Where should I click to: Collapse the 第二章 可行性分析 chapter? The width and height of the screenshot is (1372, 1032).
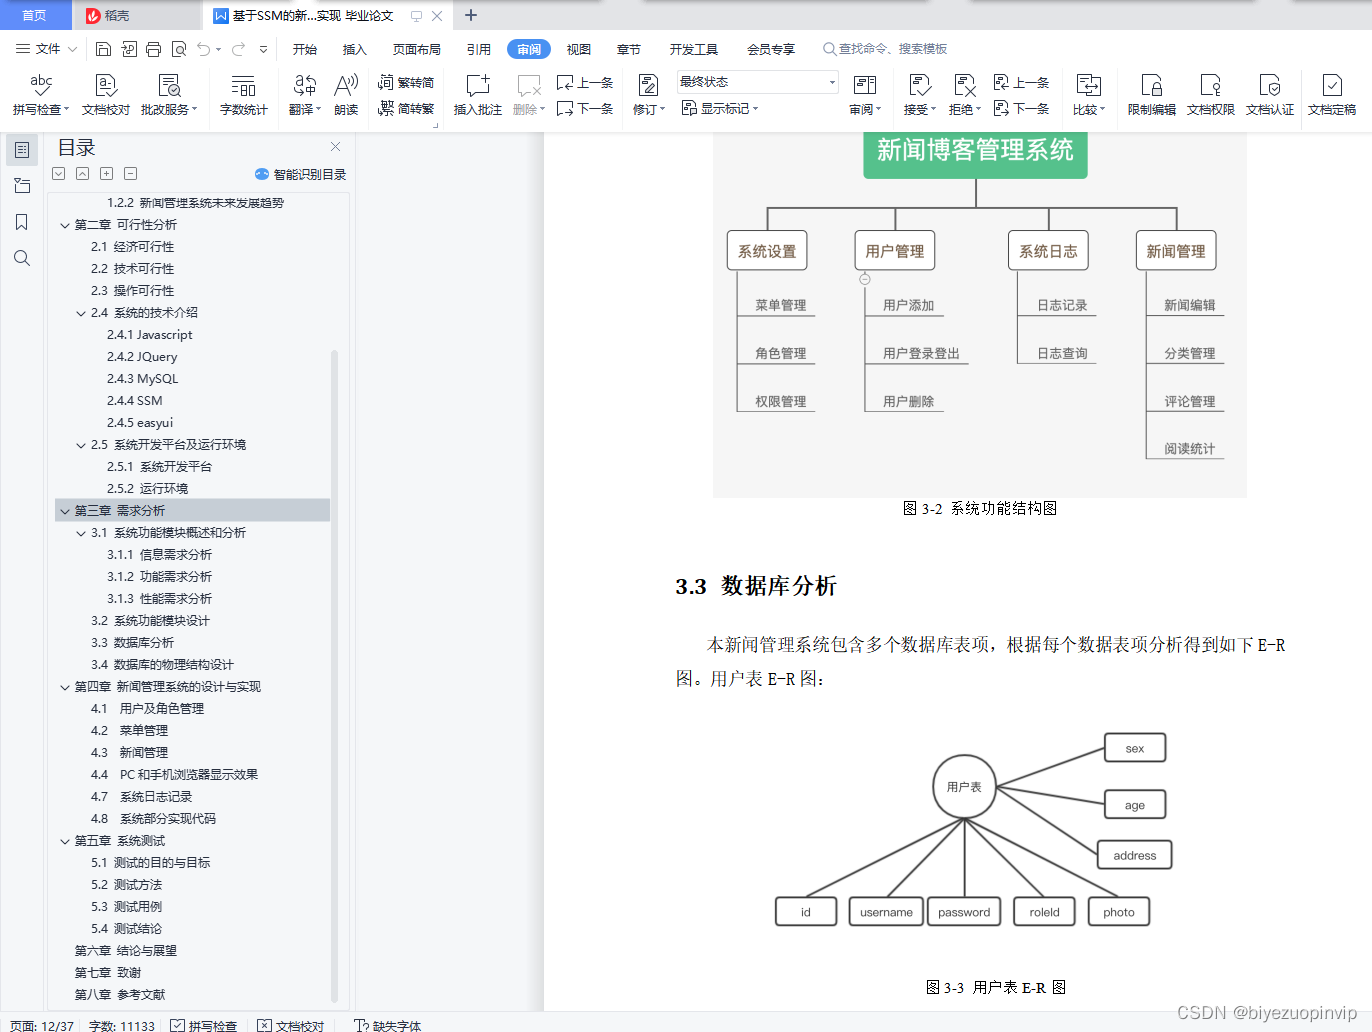(64, 224)
